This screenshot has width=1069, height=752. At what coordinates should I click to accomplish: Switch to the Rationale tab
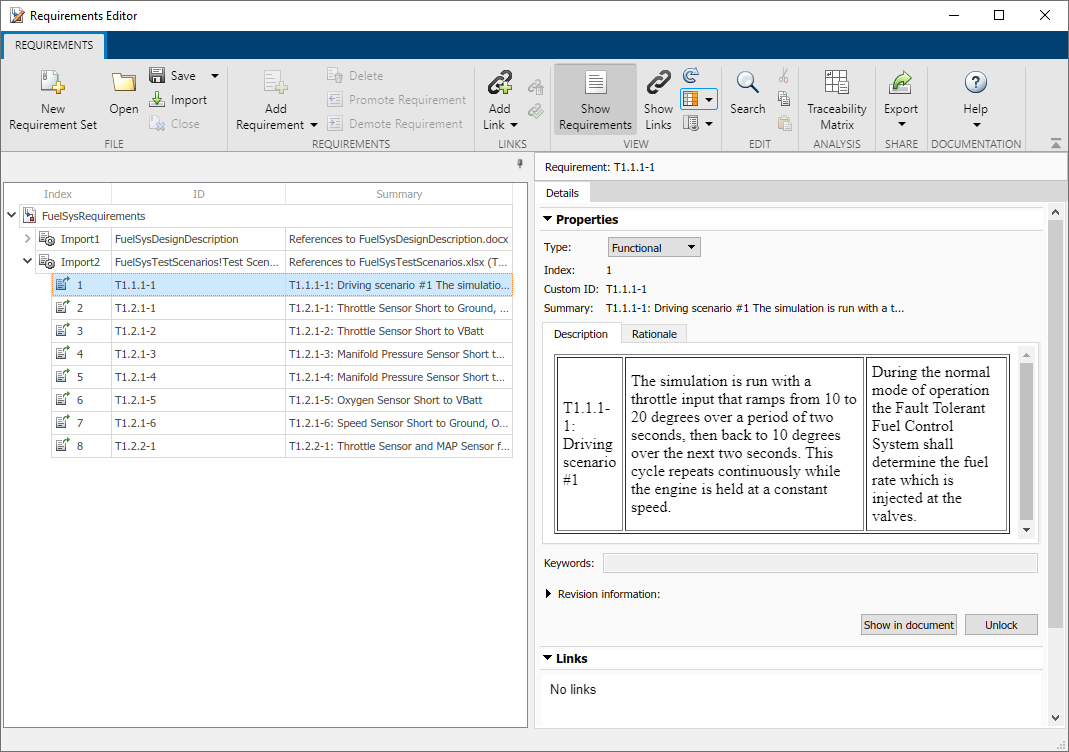pyautogui.click(x=654, y=334)
